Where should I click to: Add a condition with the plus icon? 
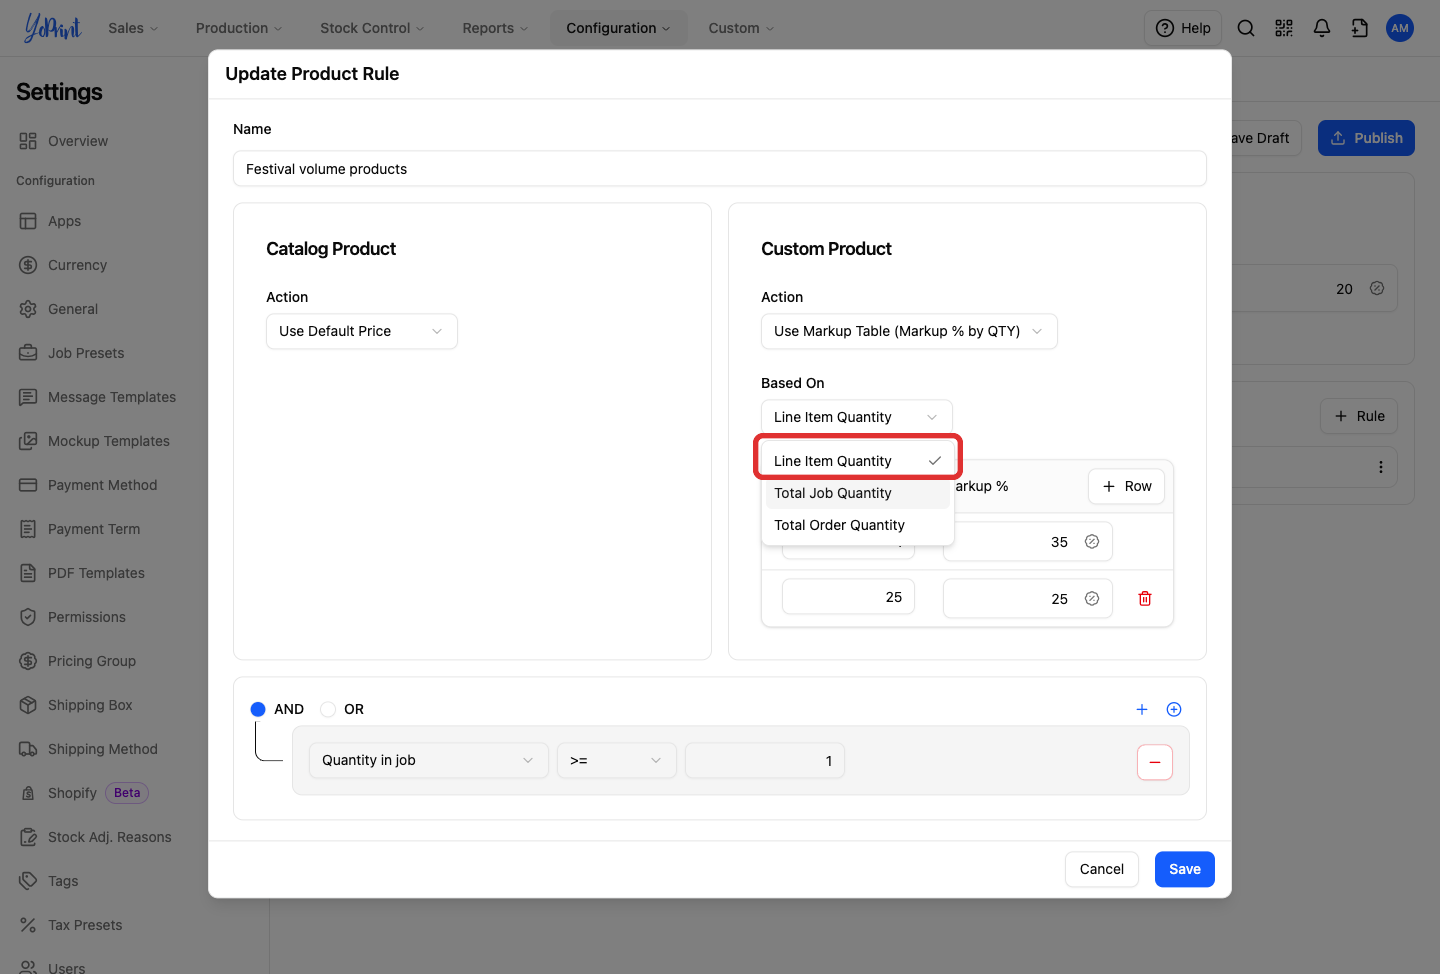point(1142,709)
